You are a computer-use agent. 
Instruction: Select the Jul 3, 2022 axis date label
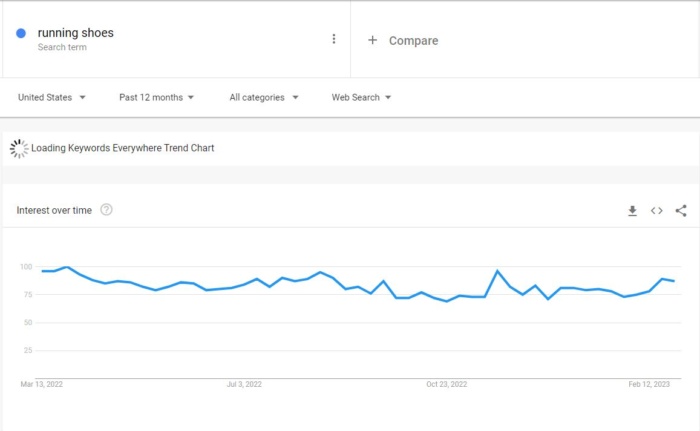pyautogui.click(x=244, y=384)
